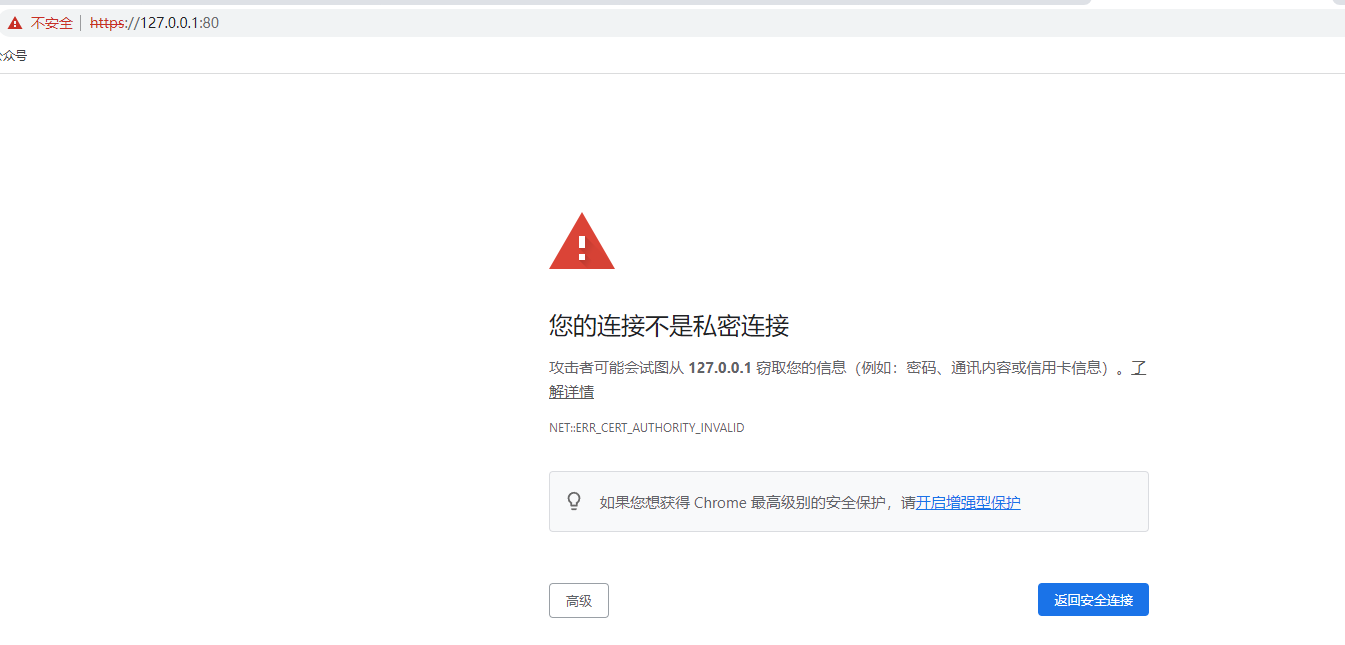
Task: Select the separator area after 不安全 label
Action: point(79,22)
